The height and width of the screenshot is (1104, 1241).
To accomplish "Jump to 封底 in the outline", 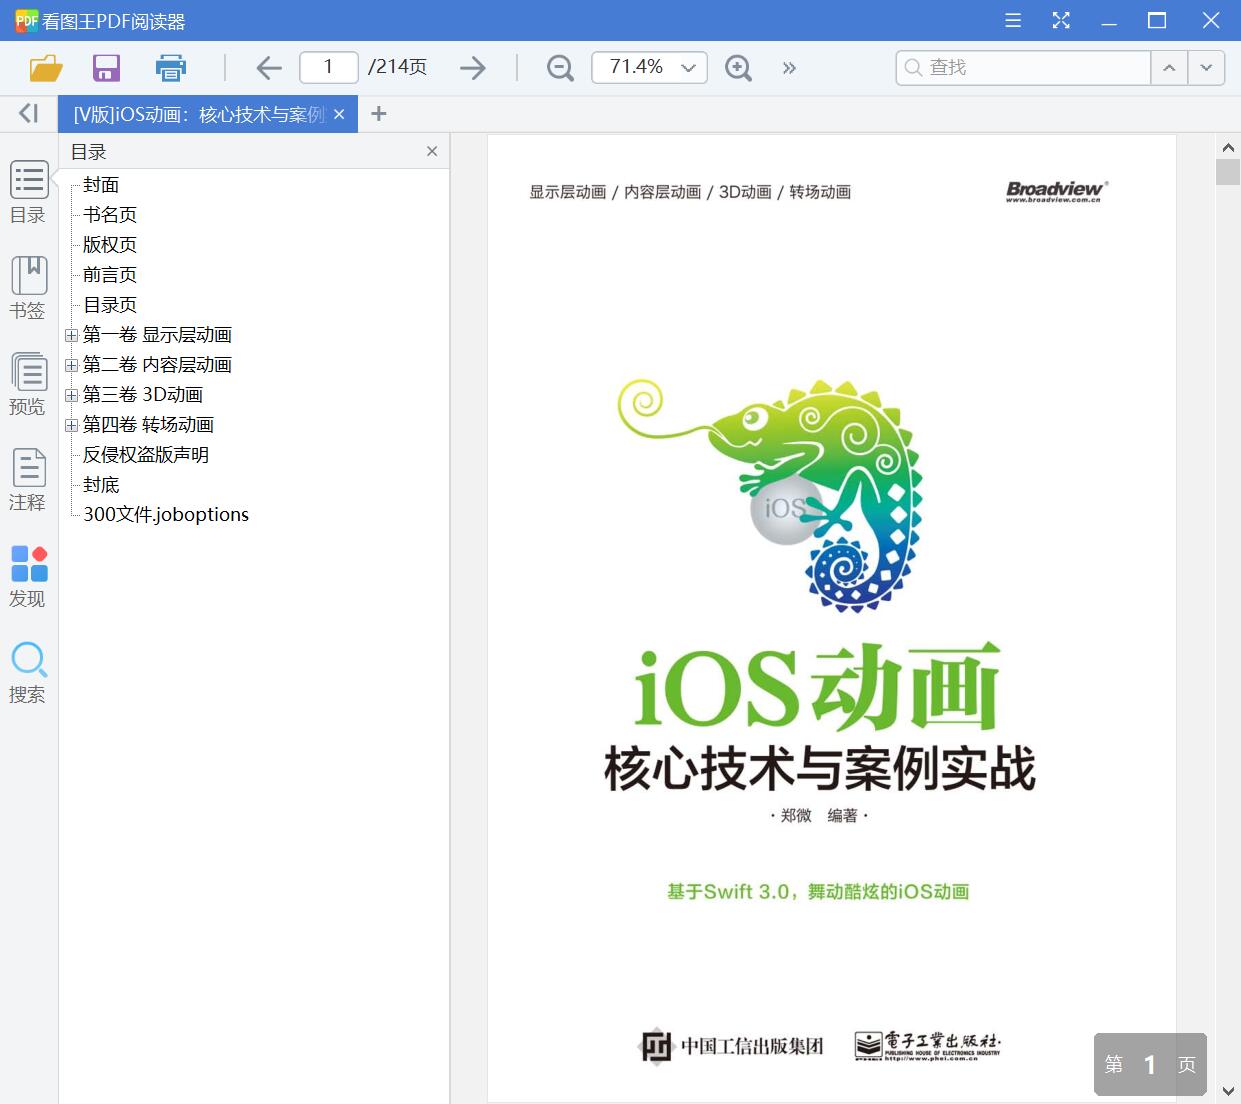I will (101, 484).
